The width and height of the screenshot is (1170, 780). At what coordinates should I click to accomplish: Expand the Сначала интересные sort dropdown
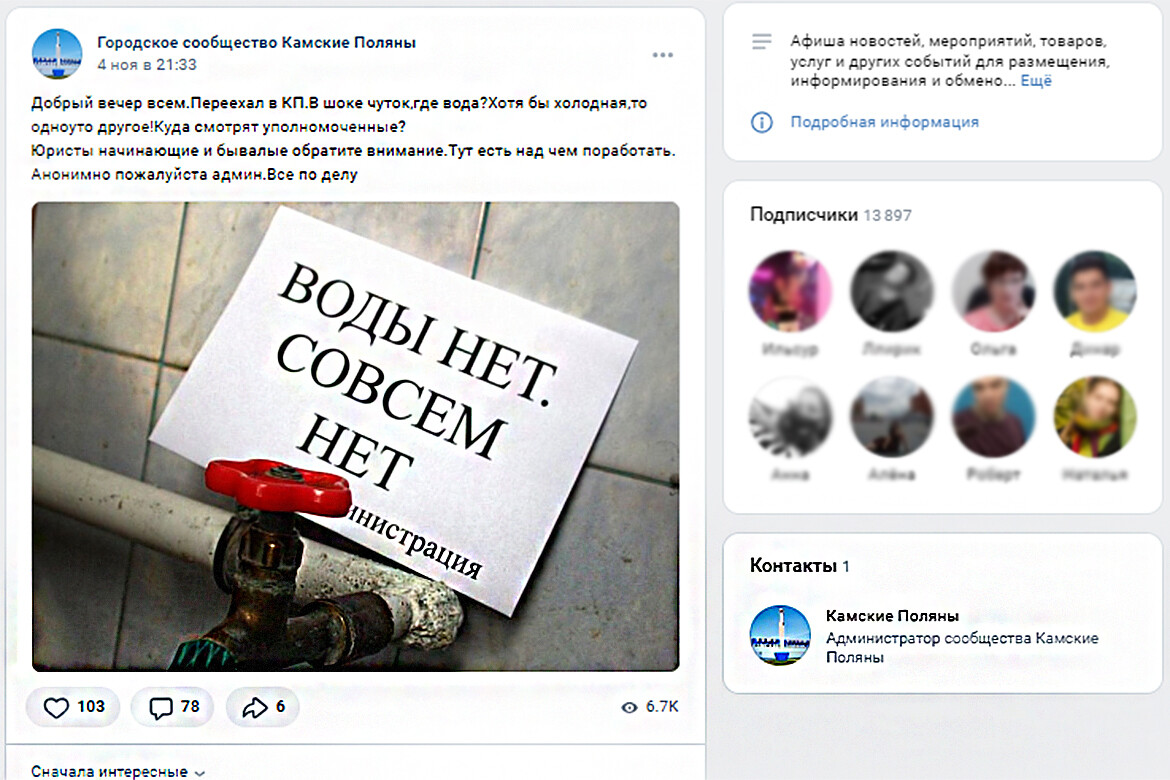coord(118,772)
